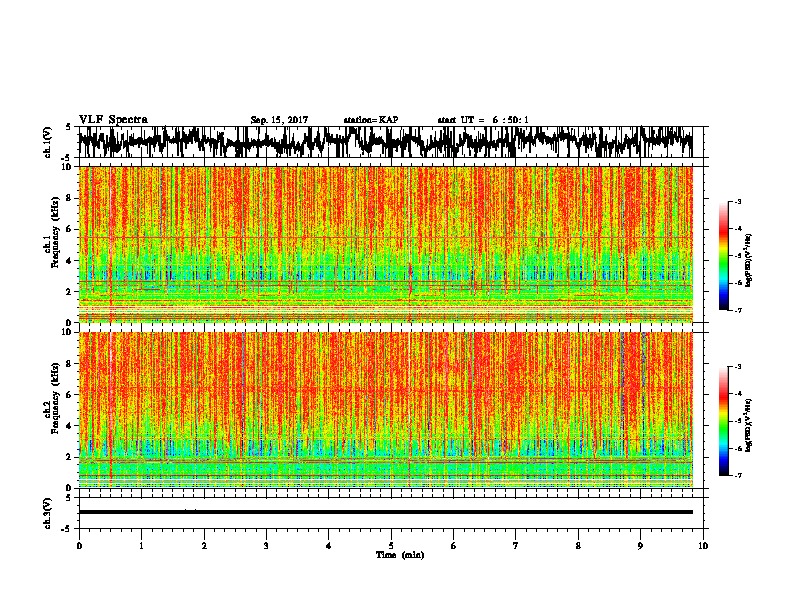Screen dimensions: 792x612
Task: Click the -7 label on ch.1 color bar
Action: pyautogui.click(x=738, y=310)
